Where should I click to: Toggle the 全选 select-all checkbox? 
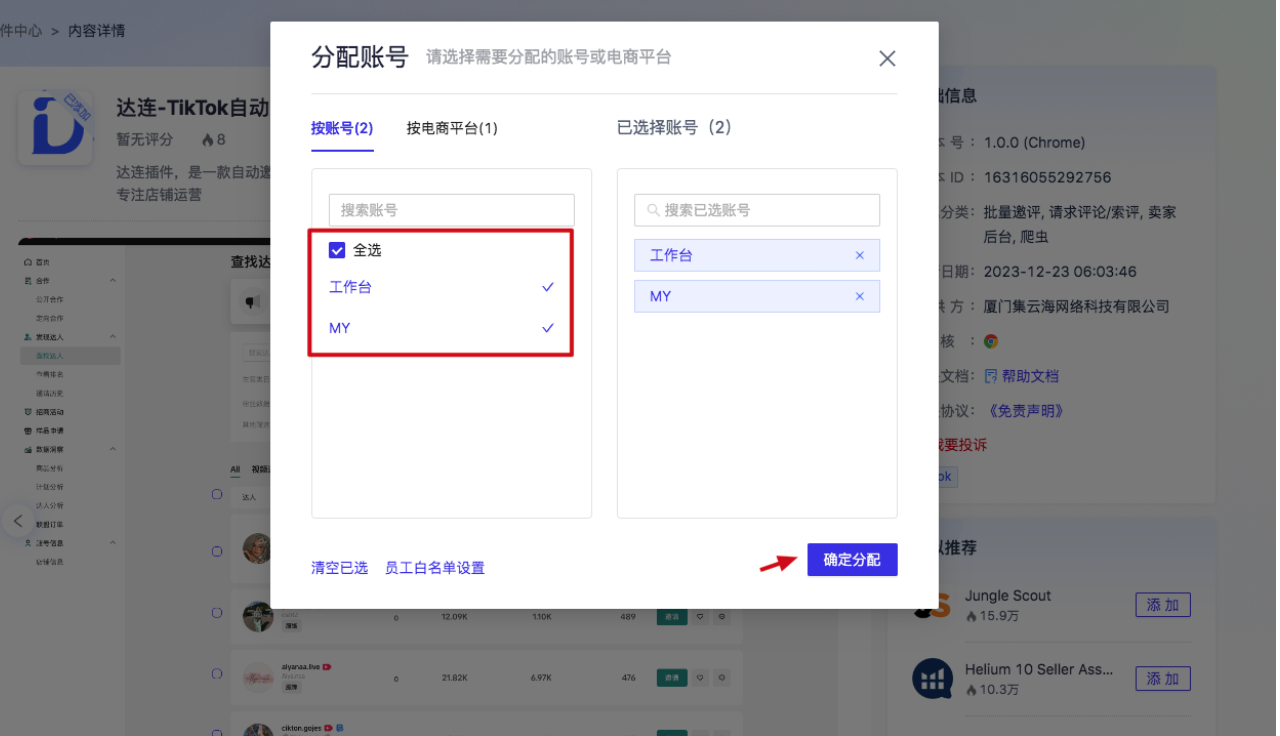tap(337, 251)
